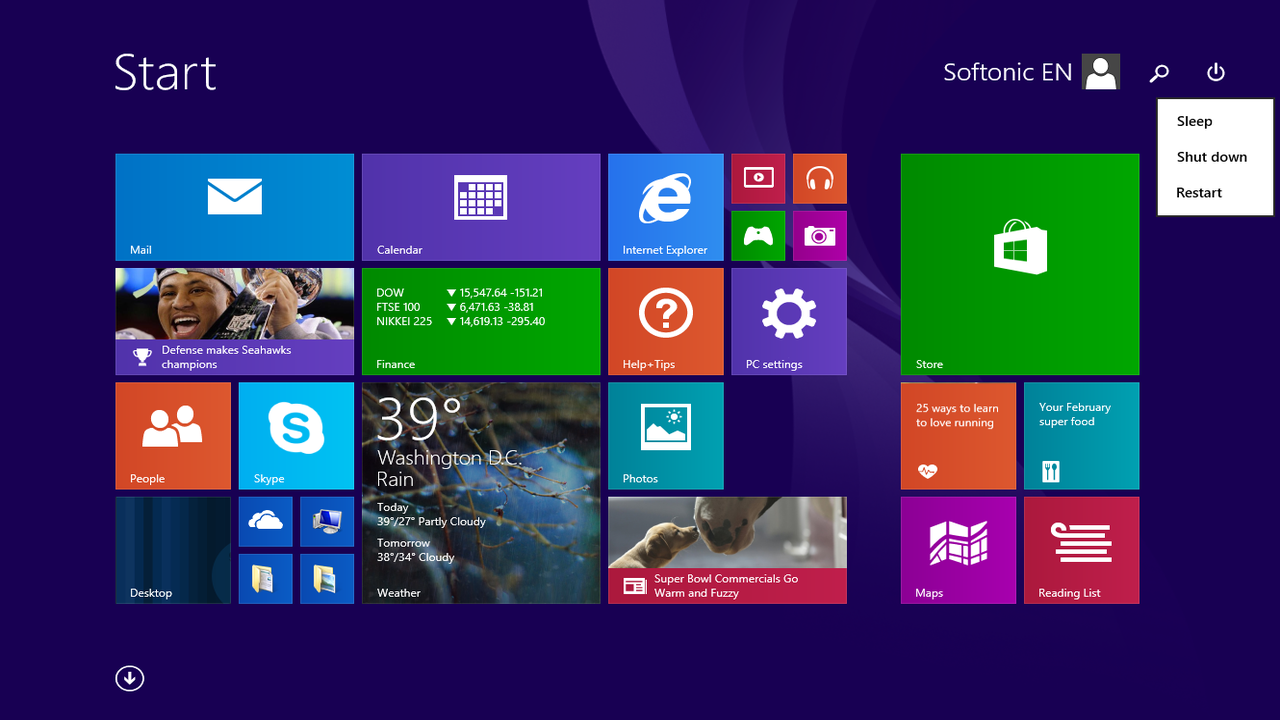Screen dimensions: 1280x720
Task: Launch the Maps app tile
Action: [x=957, y=549]
